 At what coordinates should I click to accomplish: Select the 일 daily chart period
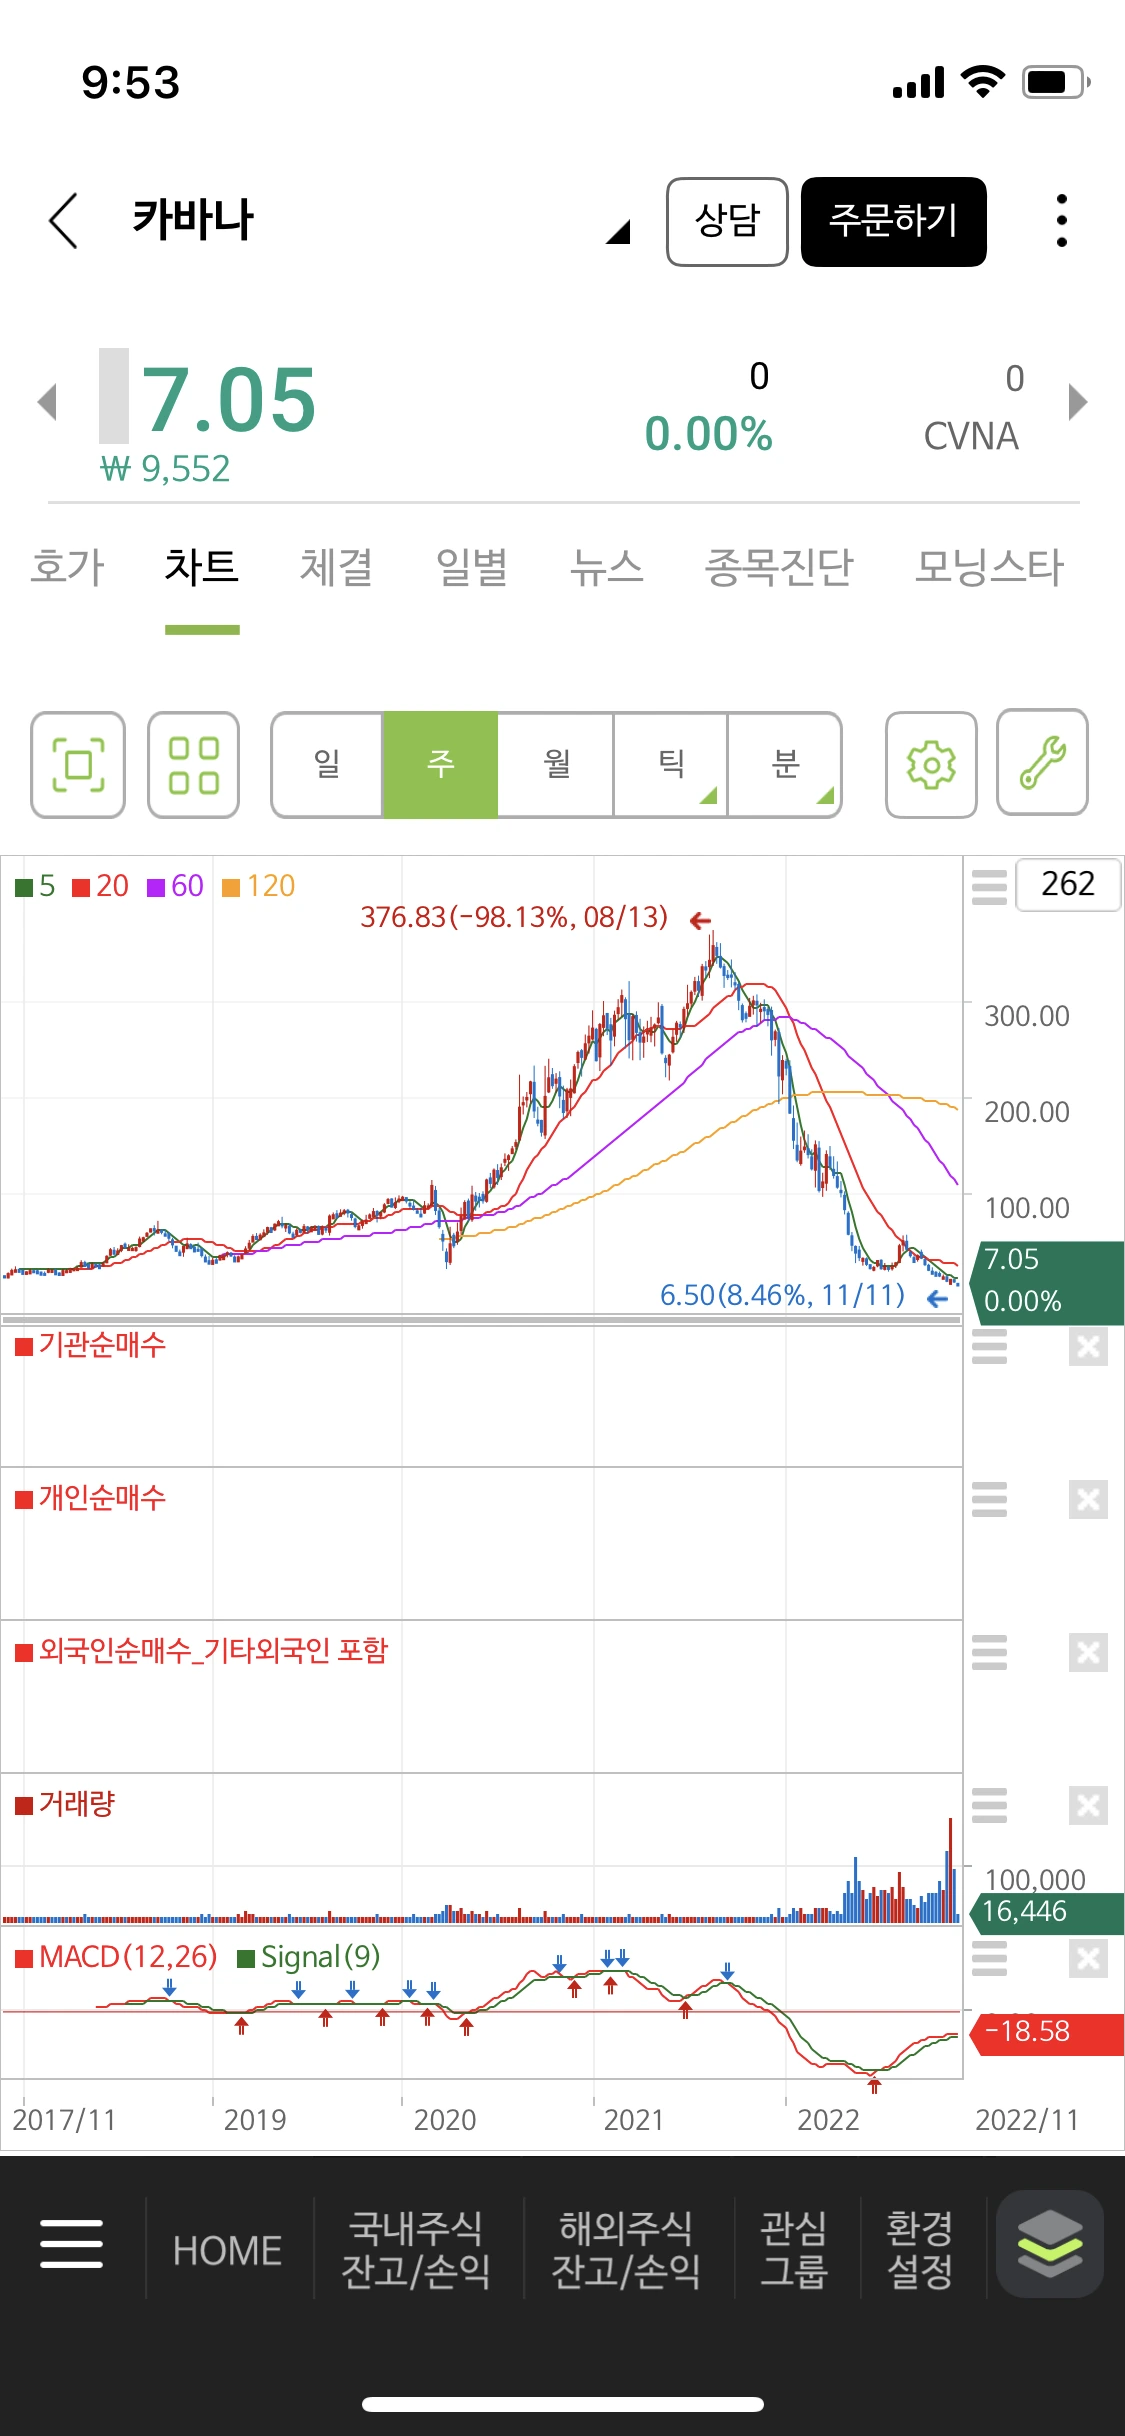pyautogui.click(x=327, y=765)
